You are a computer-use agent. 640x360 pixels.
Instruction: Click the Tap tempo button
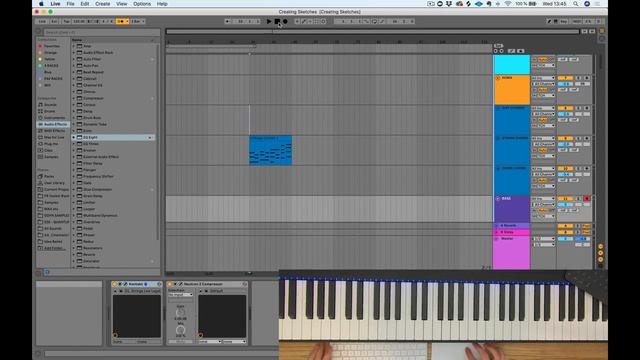point(66,21)
